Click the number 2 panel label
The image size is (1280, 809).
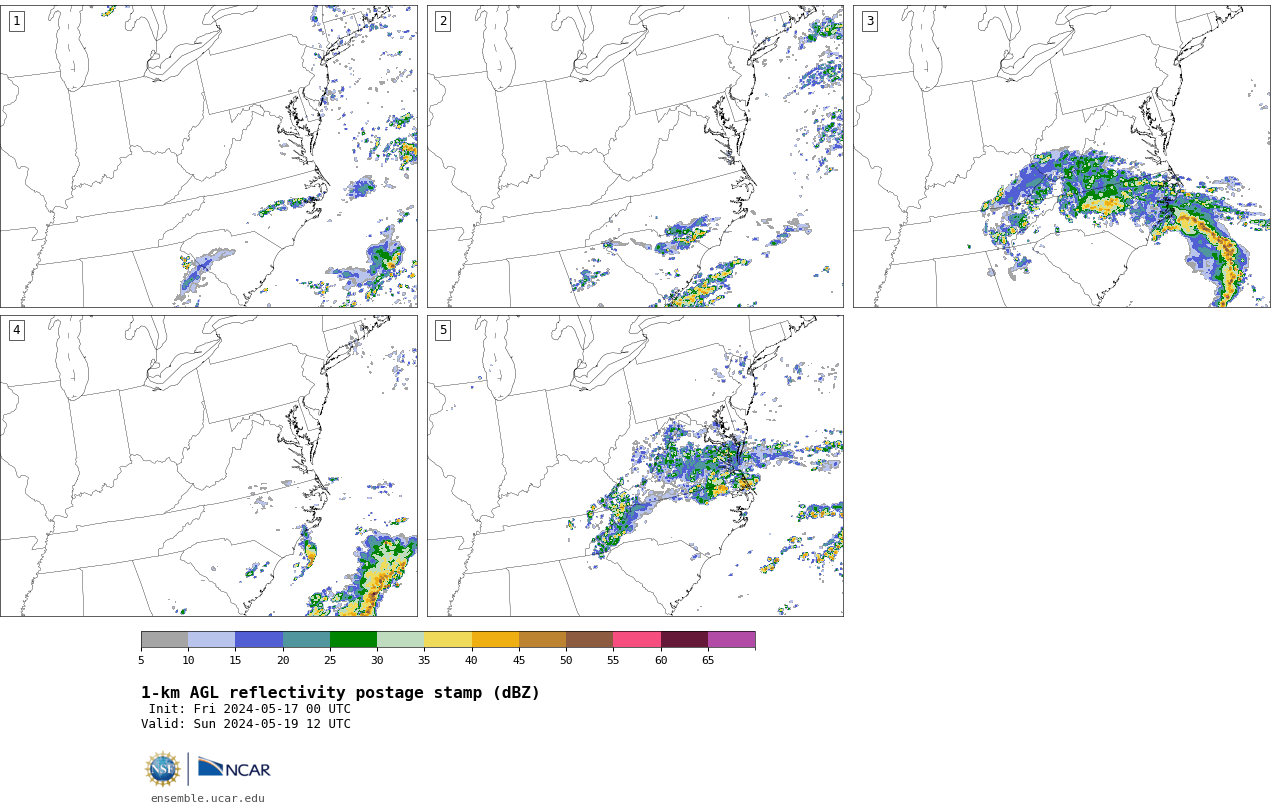point(443,21)
